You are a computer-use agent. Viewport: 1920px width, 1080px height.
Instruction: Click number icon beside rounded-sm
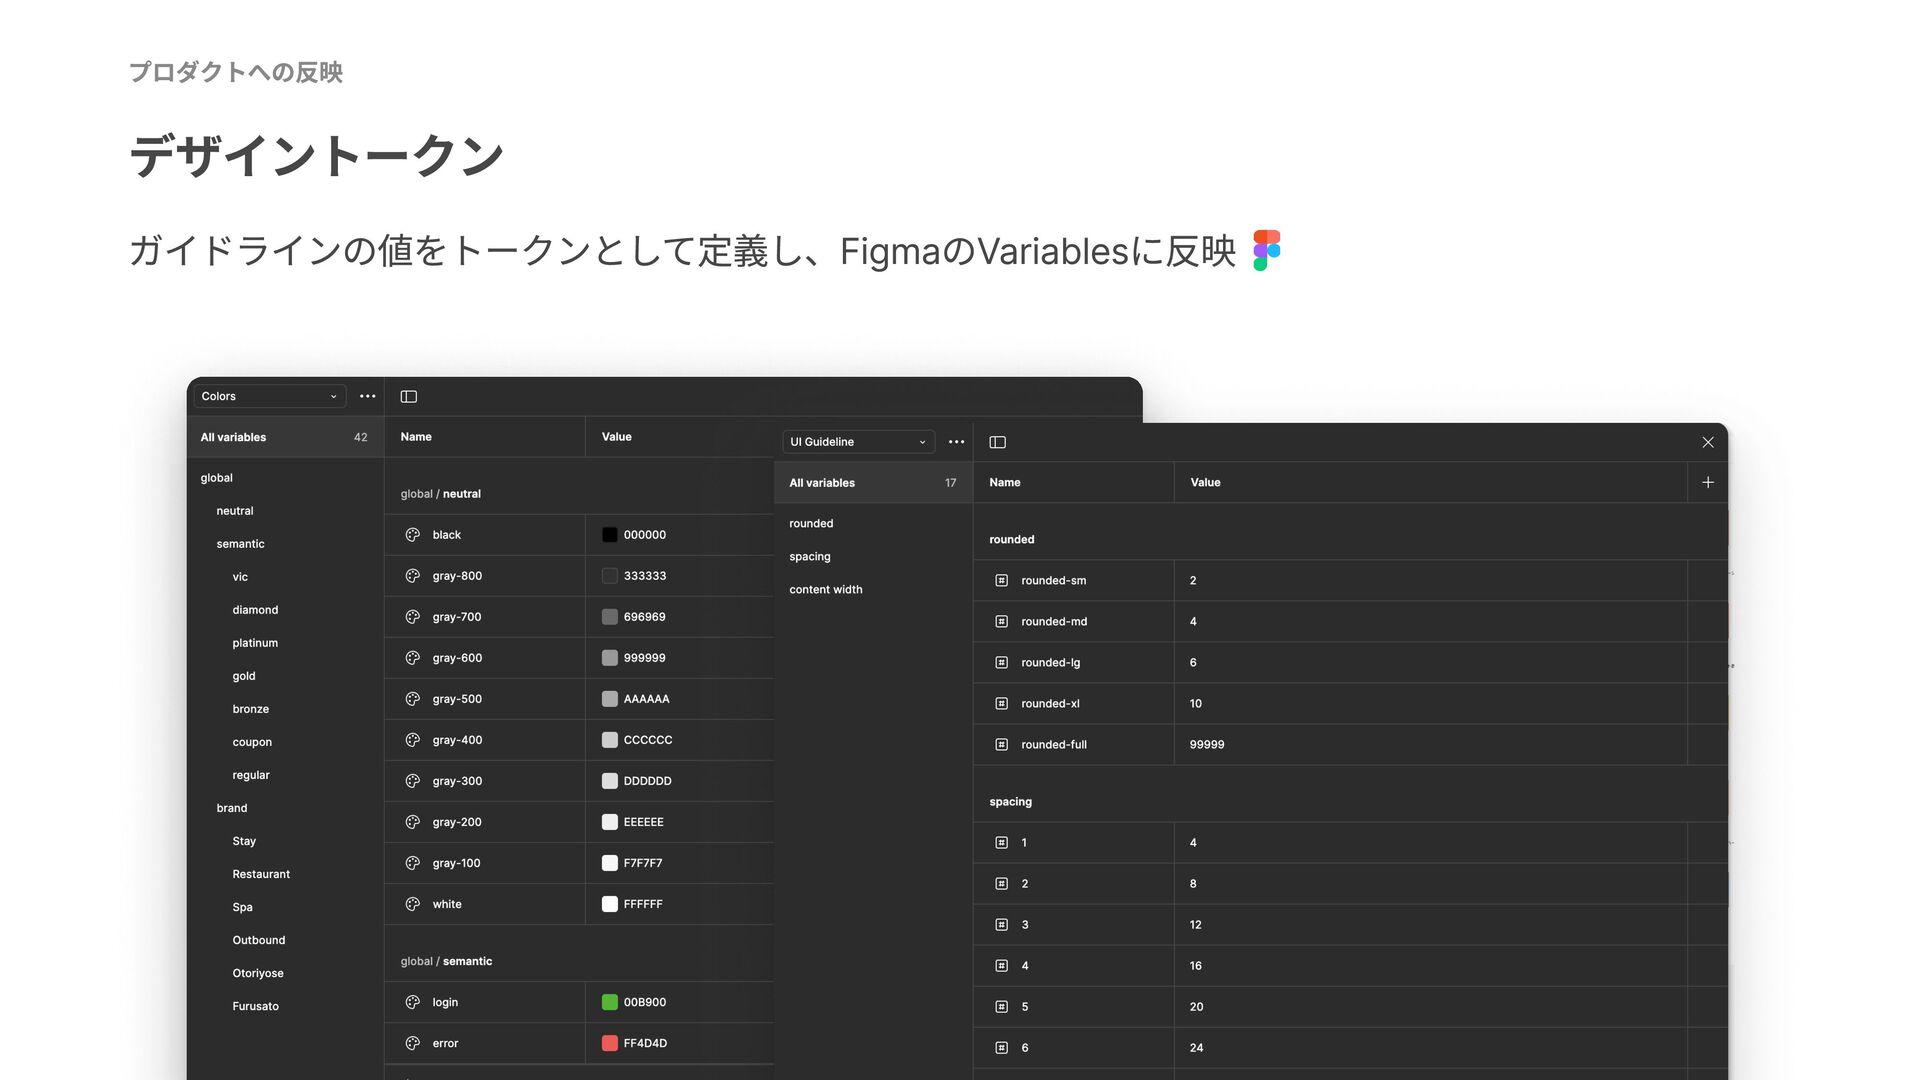tap(1002, 580)
